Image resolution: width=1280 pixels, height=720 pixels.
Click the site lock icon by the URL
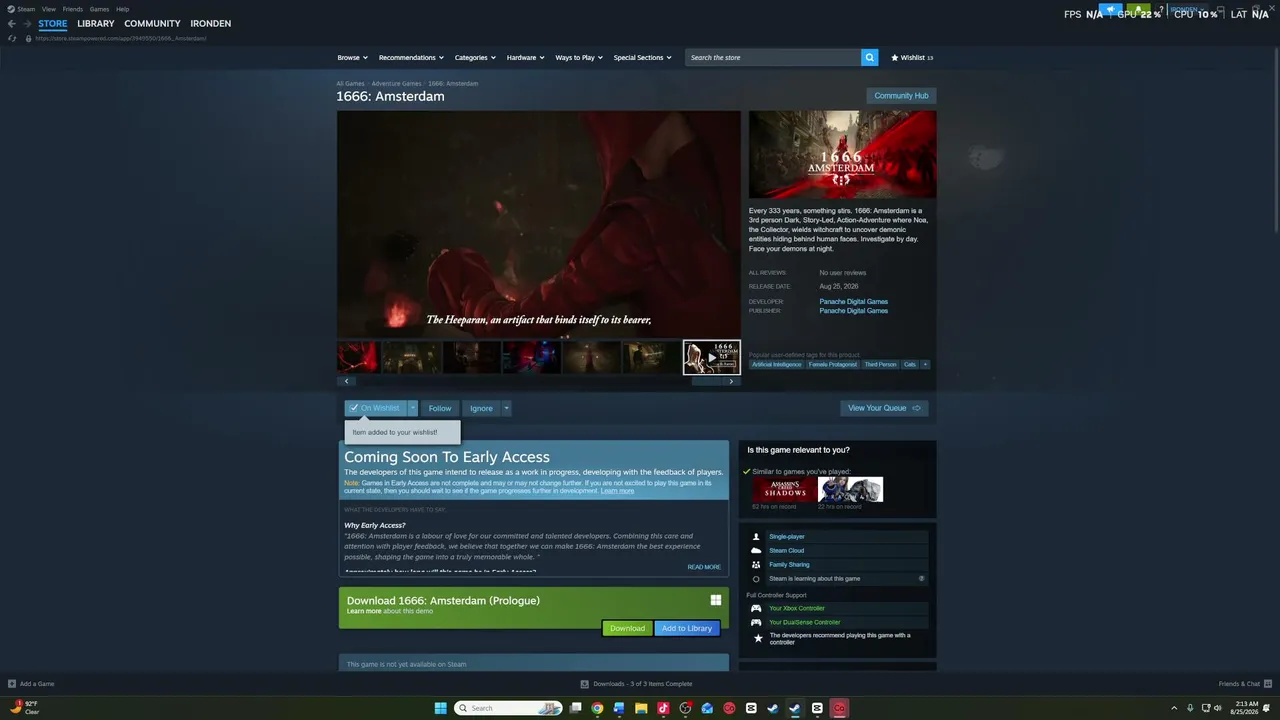click(x=29, y=38)
